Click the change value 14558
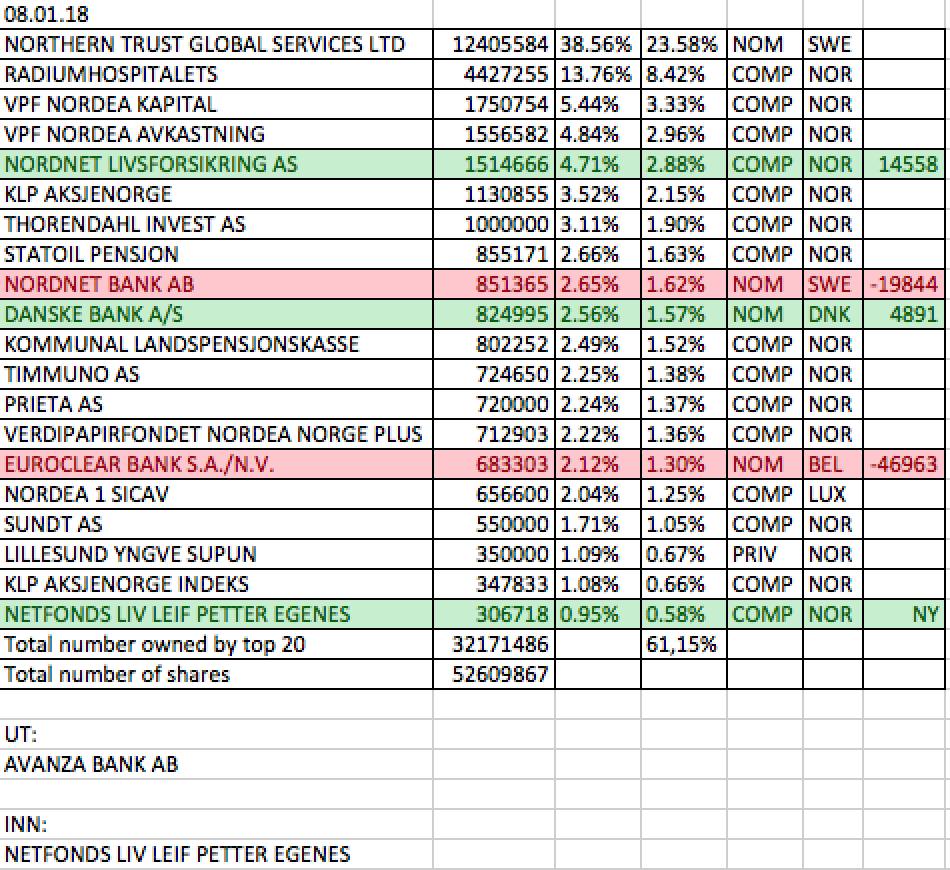 point(905,164)
